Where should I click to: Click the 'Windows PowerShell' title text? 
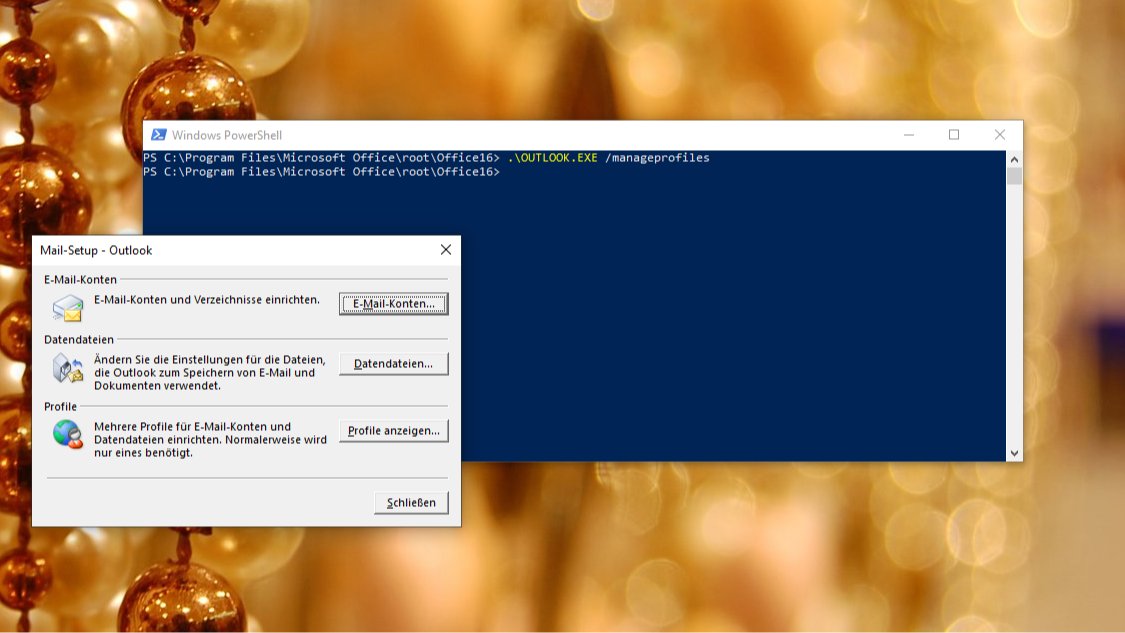[x=227, y=135]
